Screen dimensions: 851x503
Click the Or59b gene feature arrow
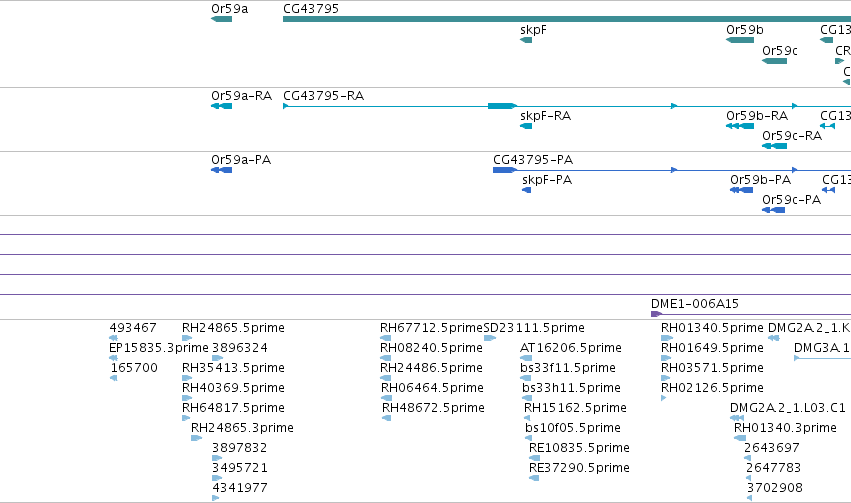[x=740, y=40]
